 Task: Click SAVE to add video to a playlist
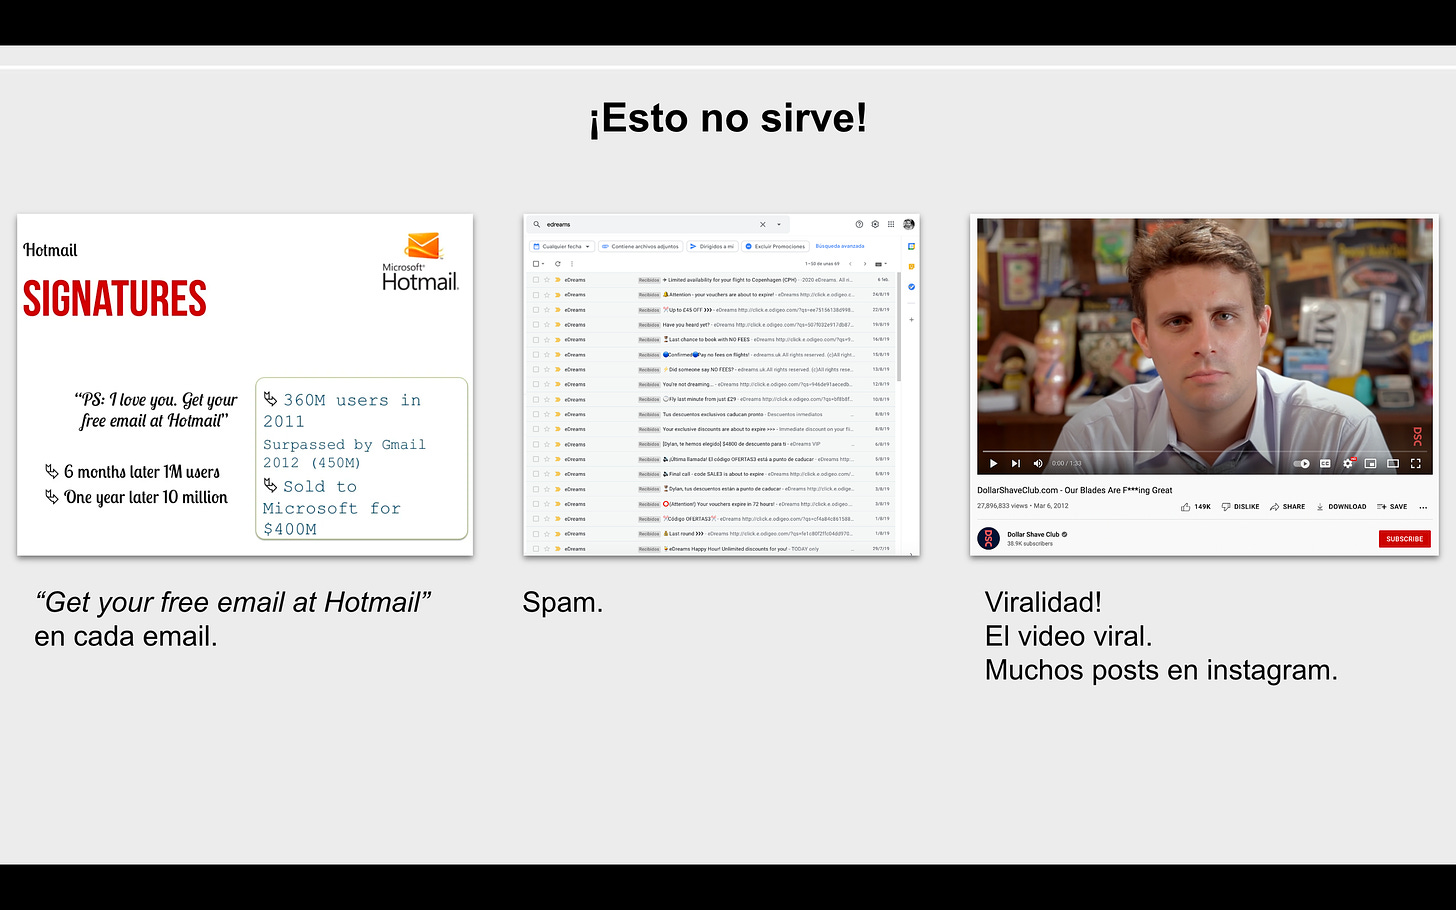pos(1392,507)
